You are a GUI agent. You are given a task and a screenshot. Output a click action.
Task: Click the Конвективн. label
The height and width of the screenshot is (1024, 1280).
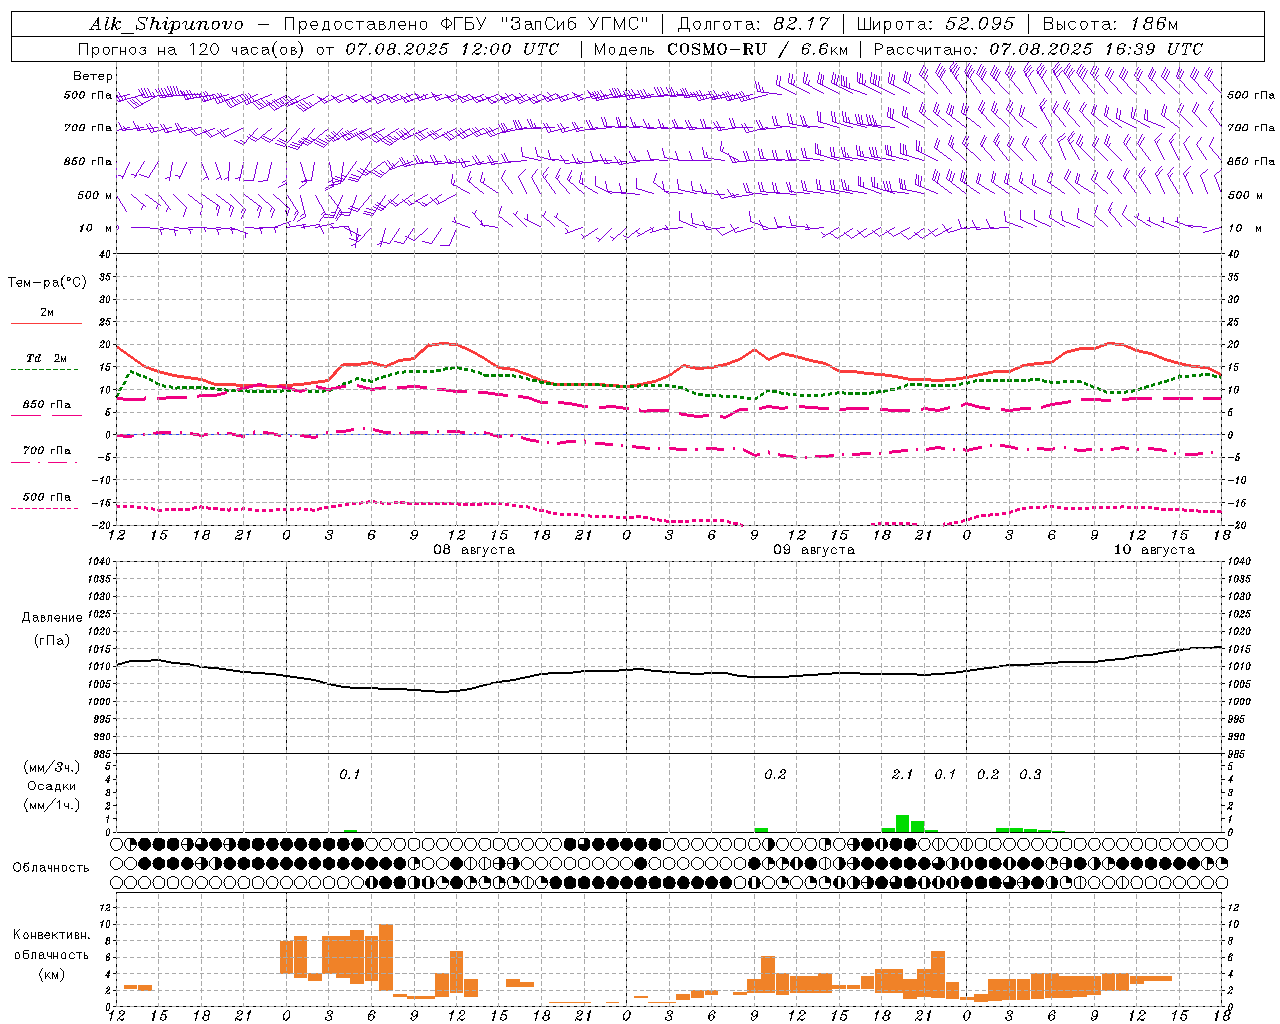51,935
